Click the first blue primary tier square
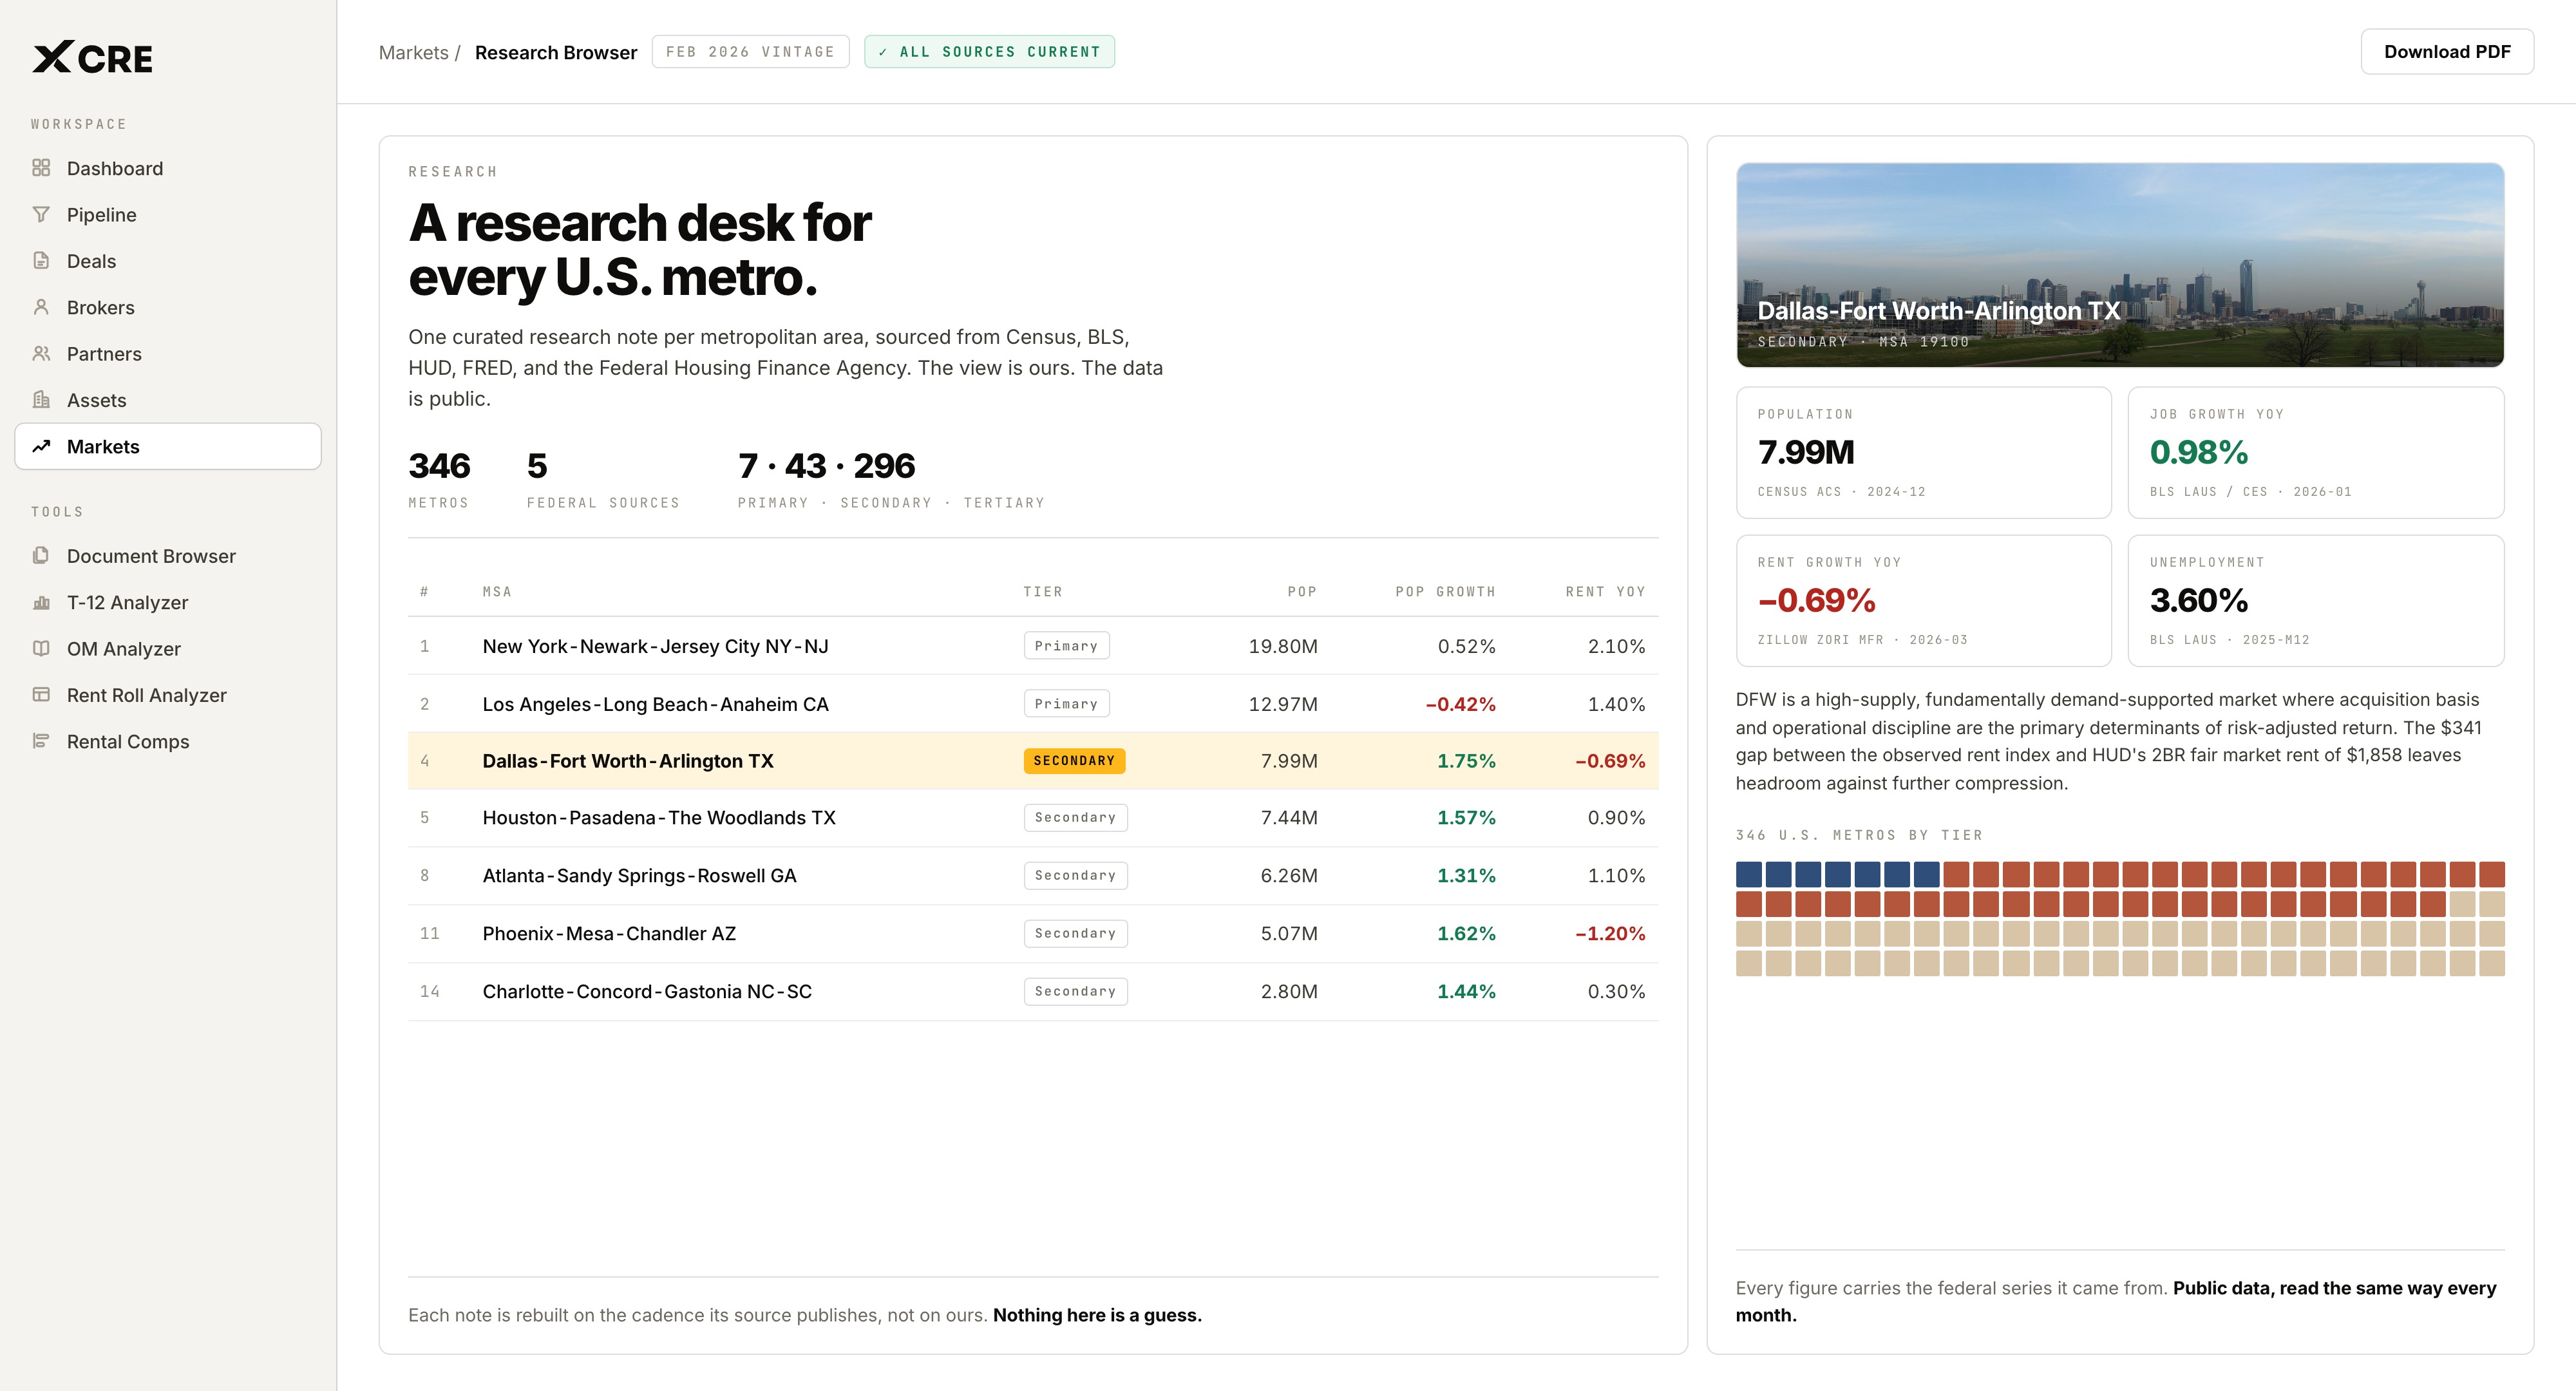This screenshot has width=2576, height=1391. [x=1749, y=874]
